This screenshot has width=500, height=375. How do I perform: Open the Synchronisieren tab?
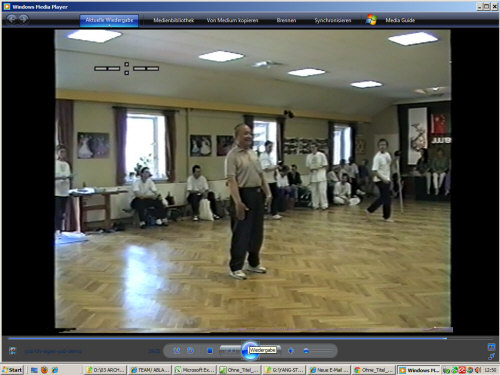(333, 20)
